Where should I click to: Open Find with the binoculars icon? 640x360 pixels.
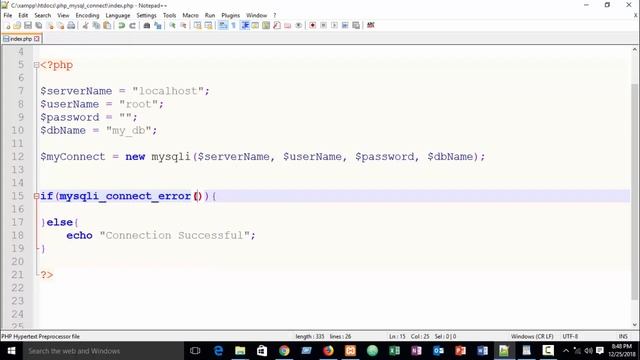[147, 26]
